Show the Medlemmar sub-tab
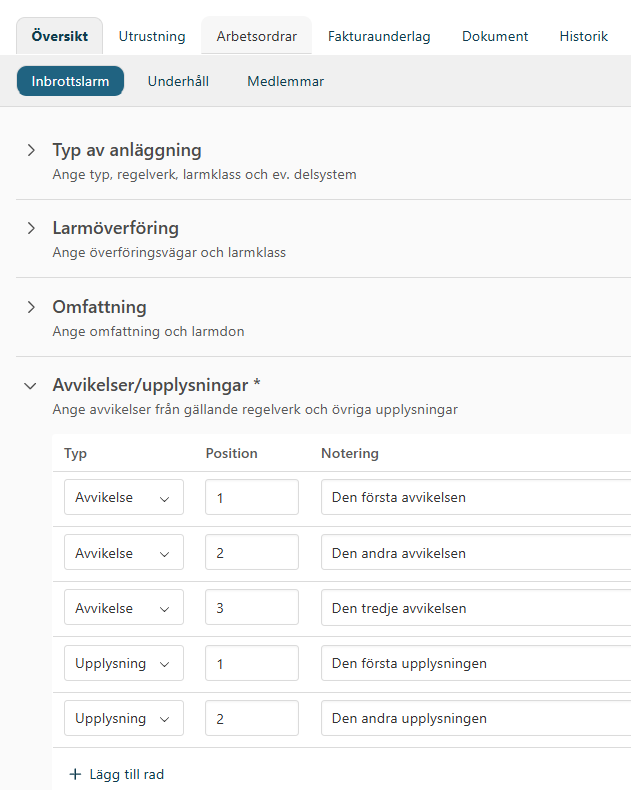The width and height of the screenshot is (631, 790). [285, 81]
